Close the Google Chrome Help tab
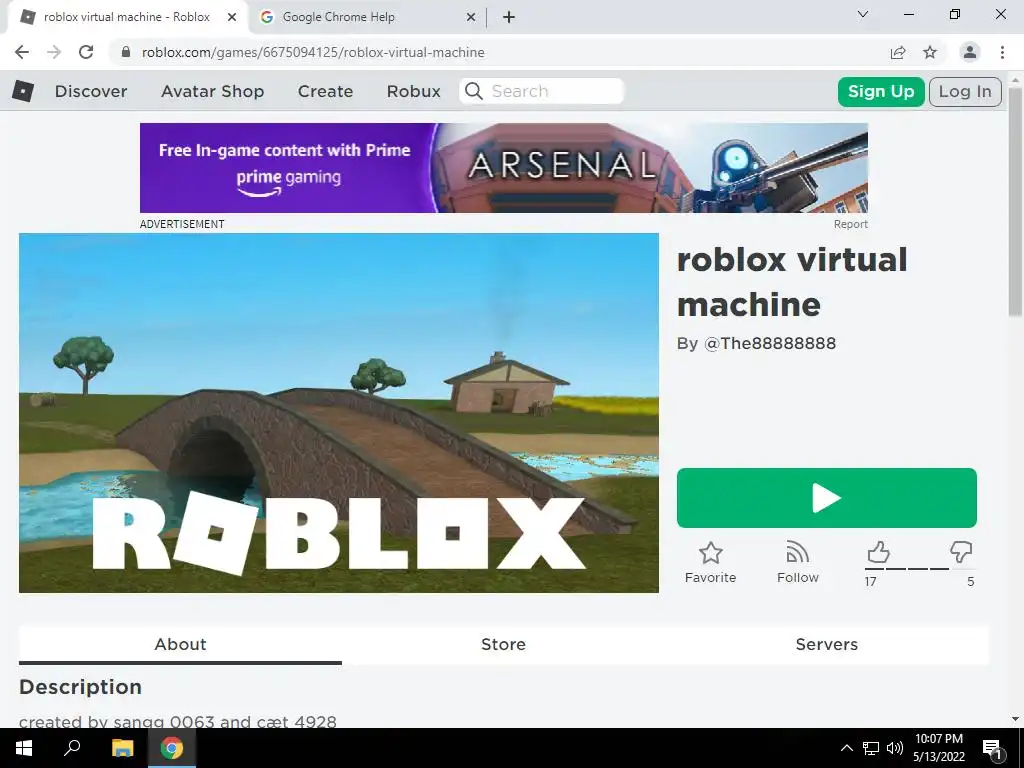 471,17
